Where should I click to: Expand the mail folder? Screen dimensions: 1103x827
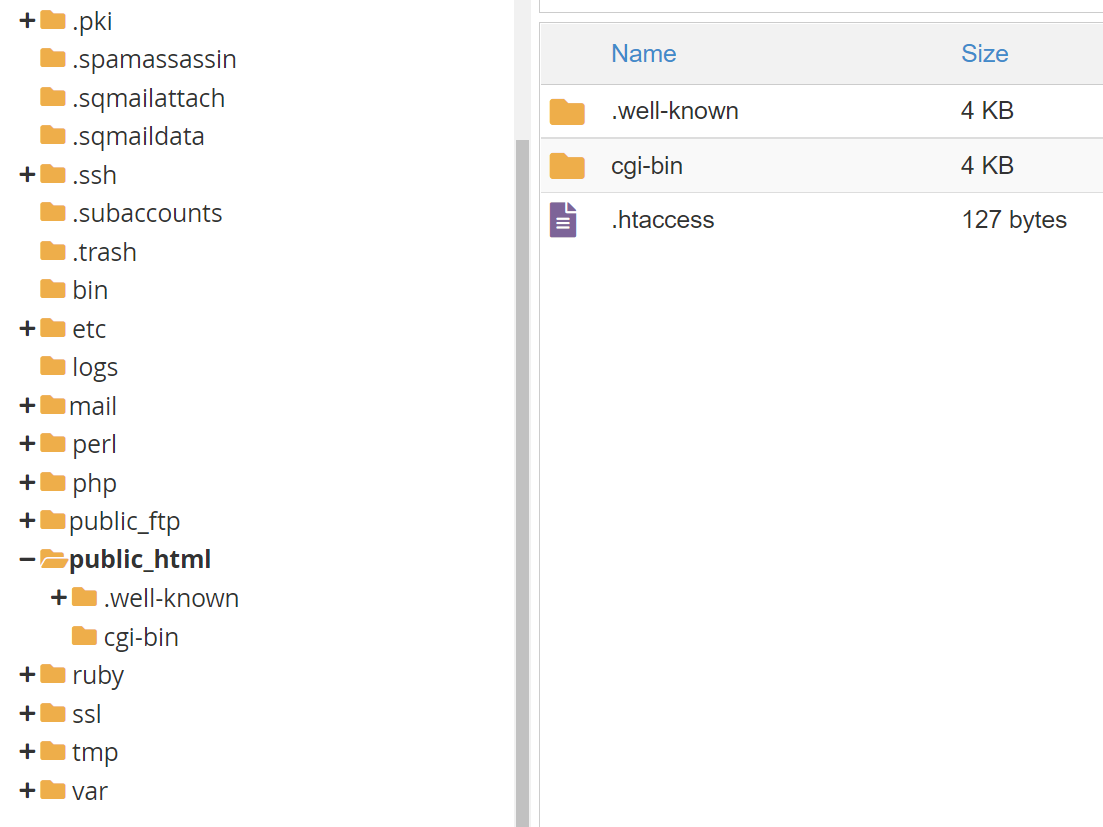pyautogui.click(x=27, y=406)
